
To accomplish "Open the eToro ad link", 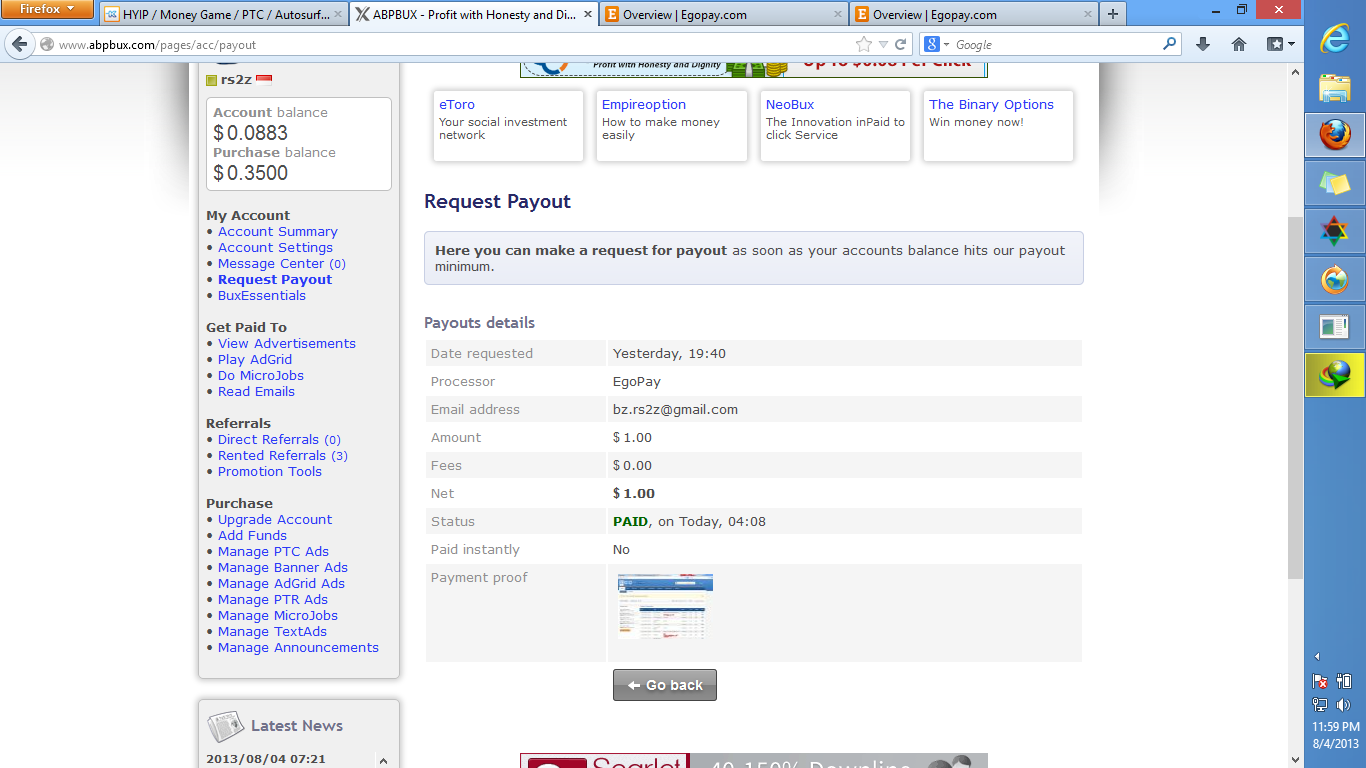I will click(x=457, y=104).
